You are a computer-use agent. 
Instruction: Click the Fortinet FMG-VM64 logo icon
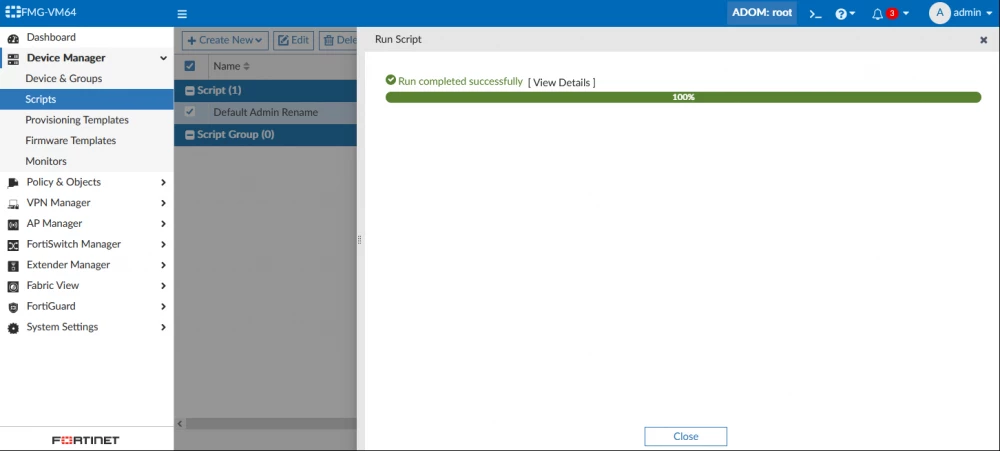[x=13, y=12]
